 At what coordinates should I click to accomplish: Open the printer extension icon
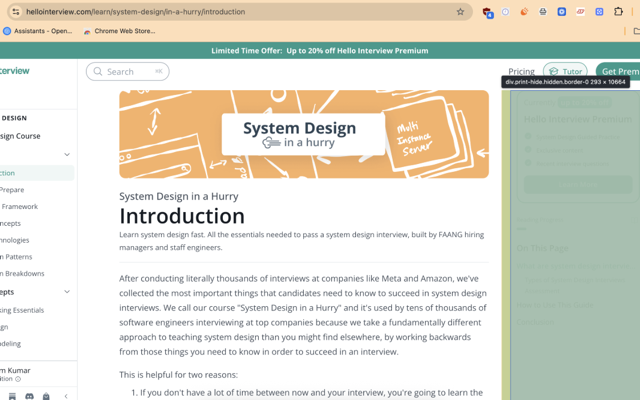[x=543, y=12]
